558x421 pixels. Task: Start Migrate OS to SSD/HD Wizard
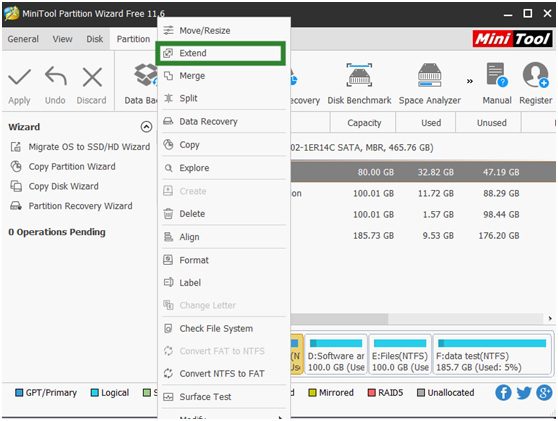pyautogui.click(x=80, y=147)
